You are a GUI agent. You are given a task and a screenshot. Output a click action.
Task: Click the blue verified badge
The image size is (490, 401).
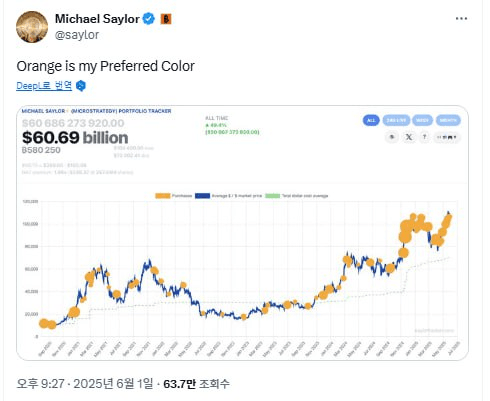tap(149, 19)
